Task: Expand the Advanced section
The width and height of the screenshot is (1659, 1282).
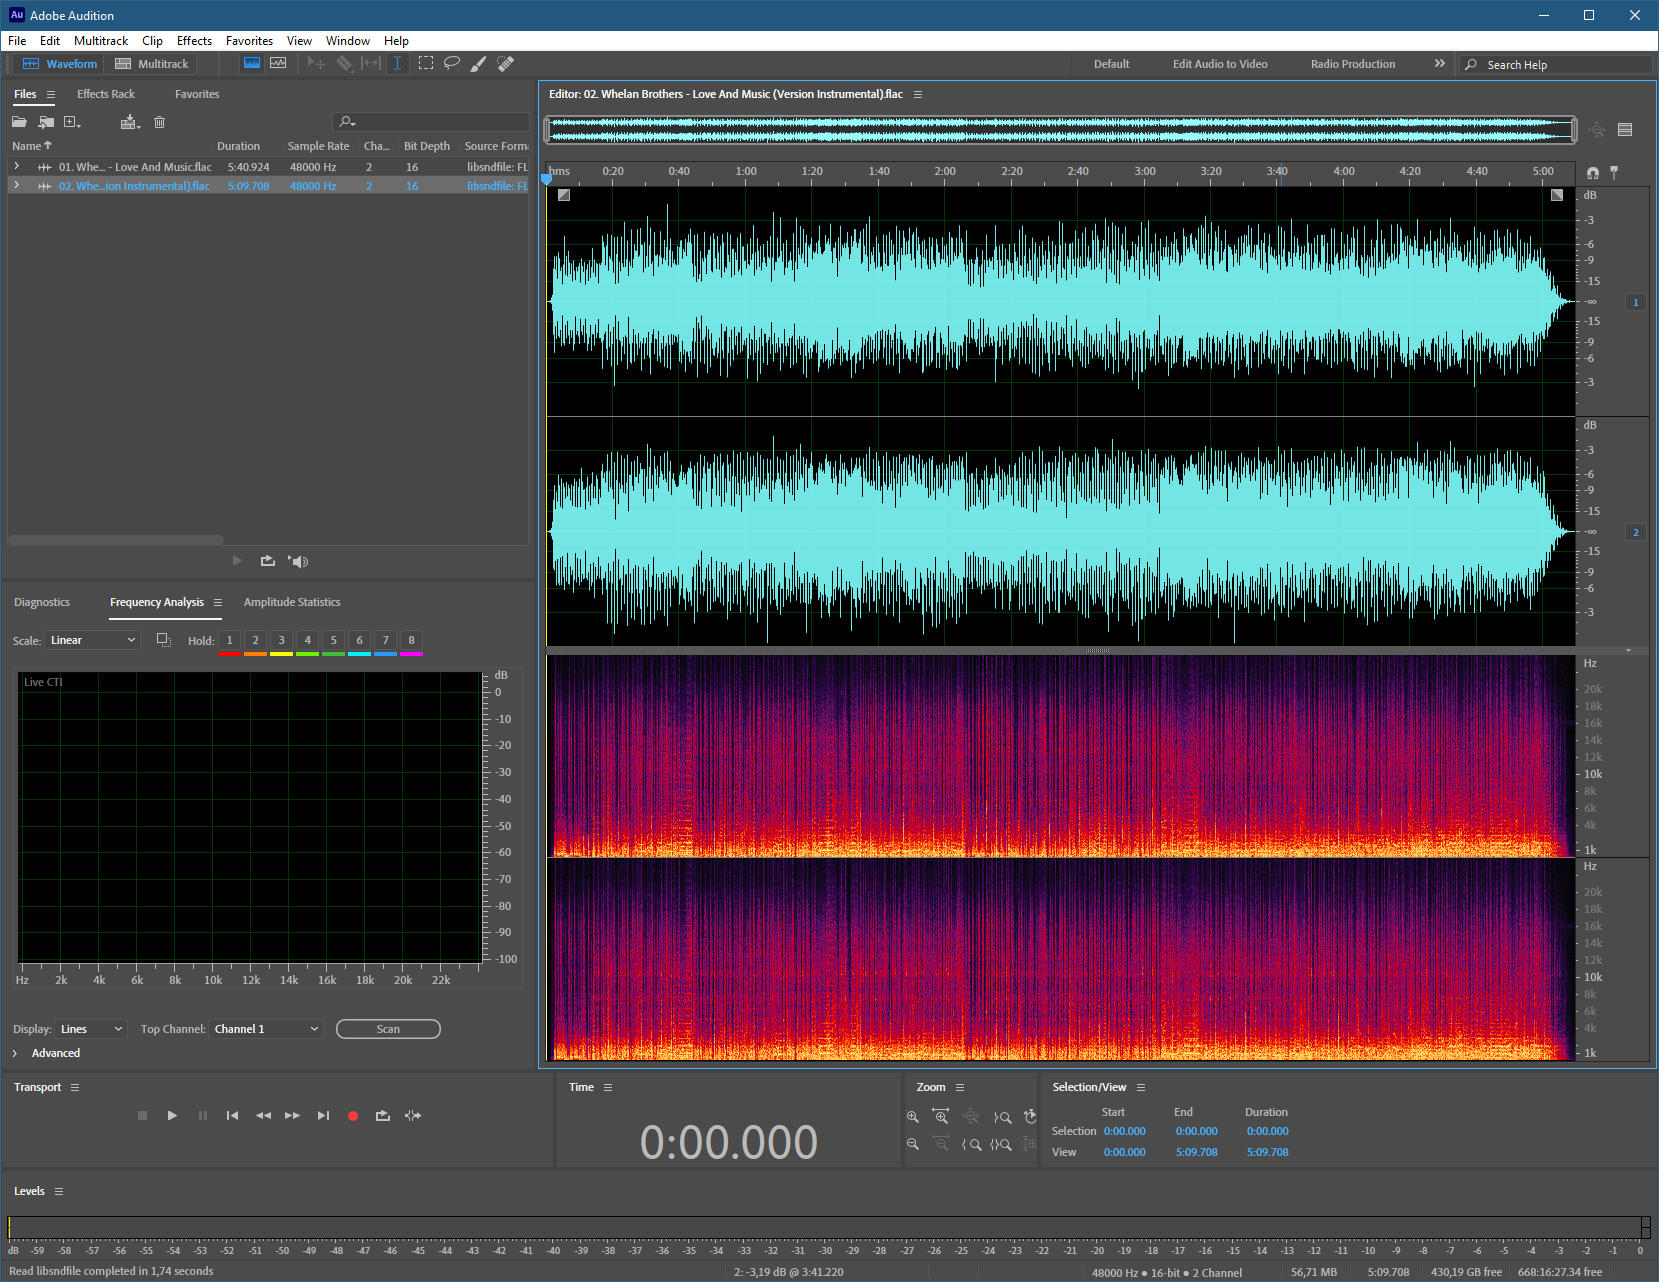Action: [x=15, y=1053]
